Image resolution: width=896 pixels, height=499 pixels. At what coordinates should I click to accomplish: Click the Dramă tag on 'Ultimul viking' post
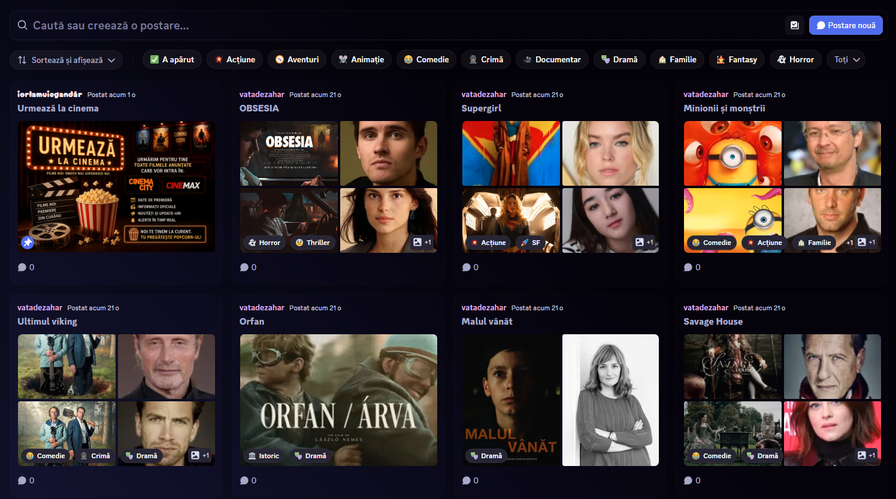tap(141, 456)
